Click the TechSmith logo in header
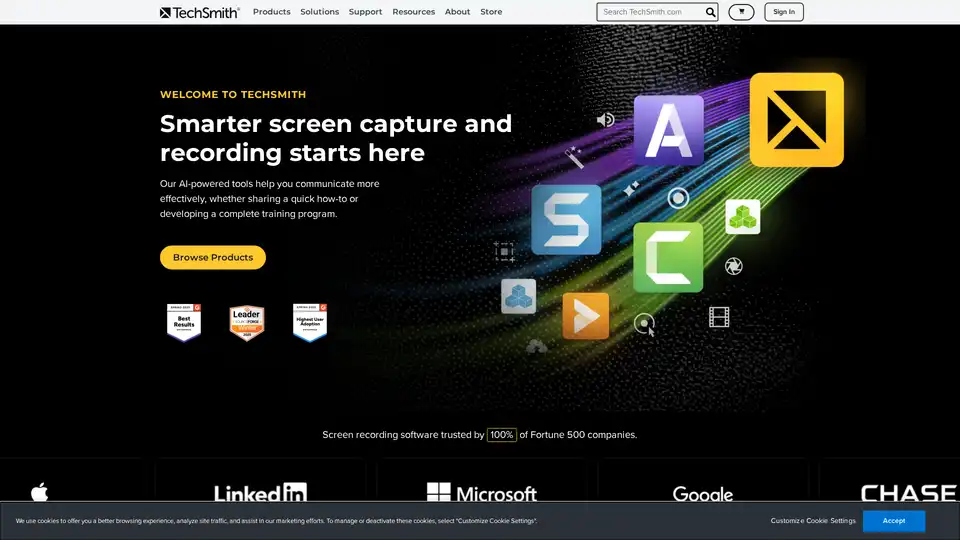Viewport: 960px width, 540px height. coord(199,12)
